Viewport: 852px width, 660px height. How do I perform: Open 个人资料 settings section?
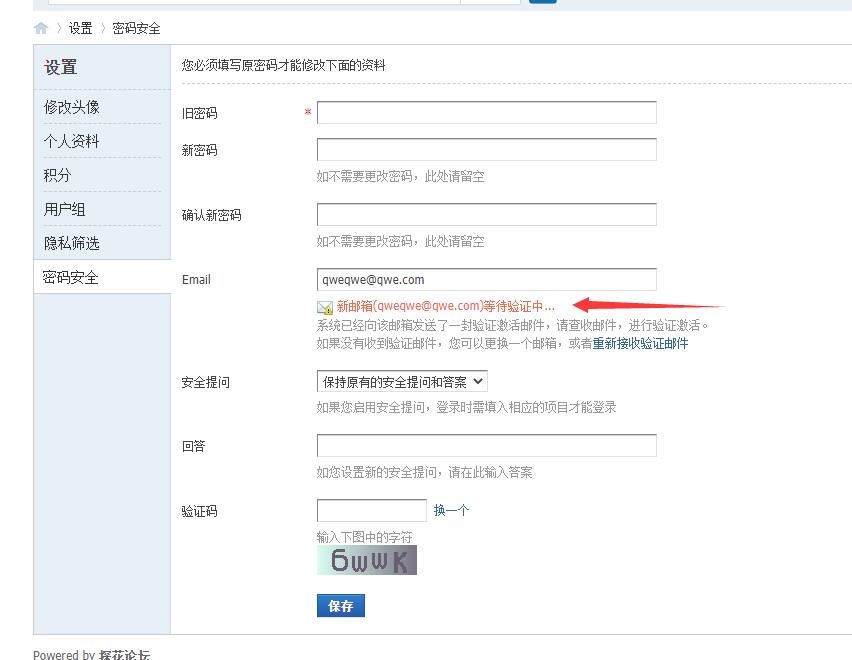tap(72, 141)
